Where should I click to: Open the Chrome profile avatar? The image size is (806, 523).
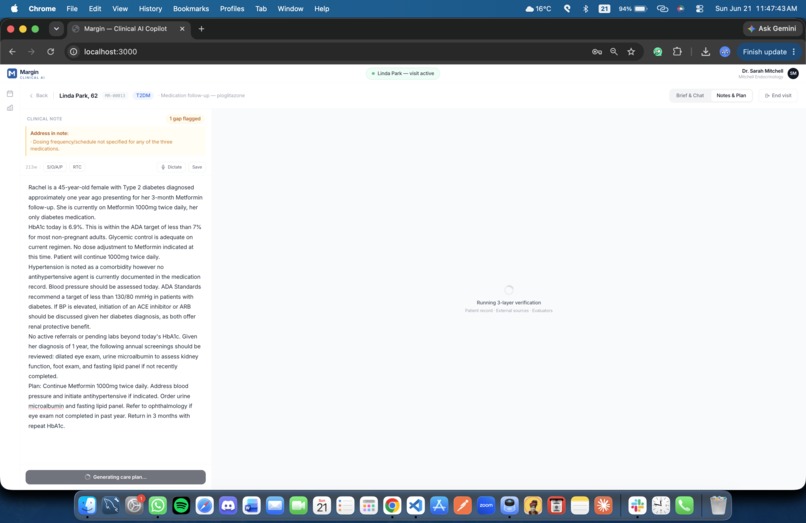click(x=725, y=51)
